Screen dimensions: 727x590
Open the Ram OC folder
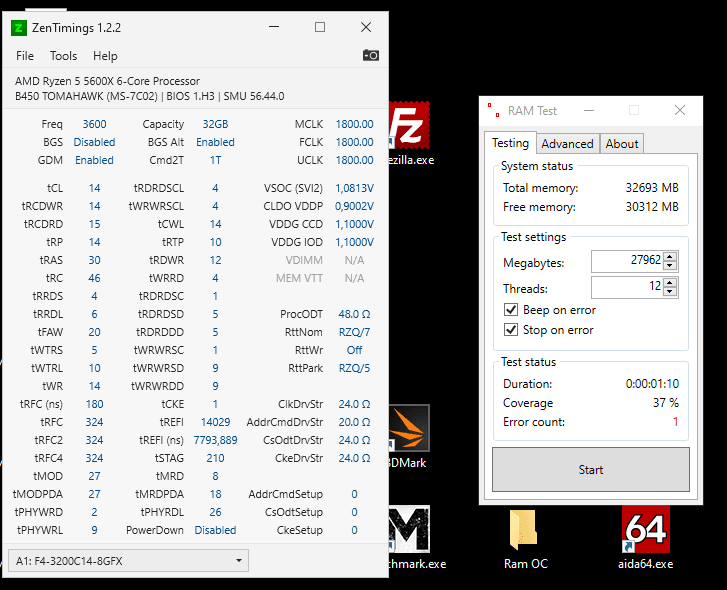pyautogui.click(x=525, y=538)
